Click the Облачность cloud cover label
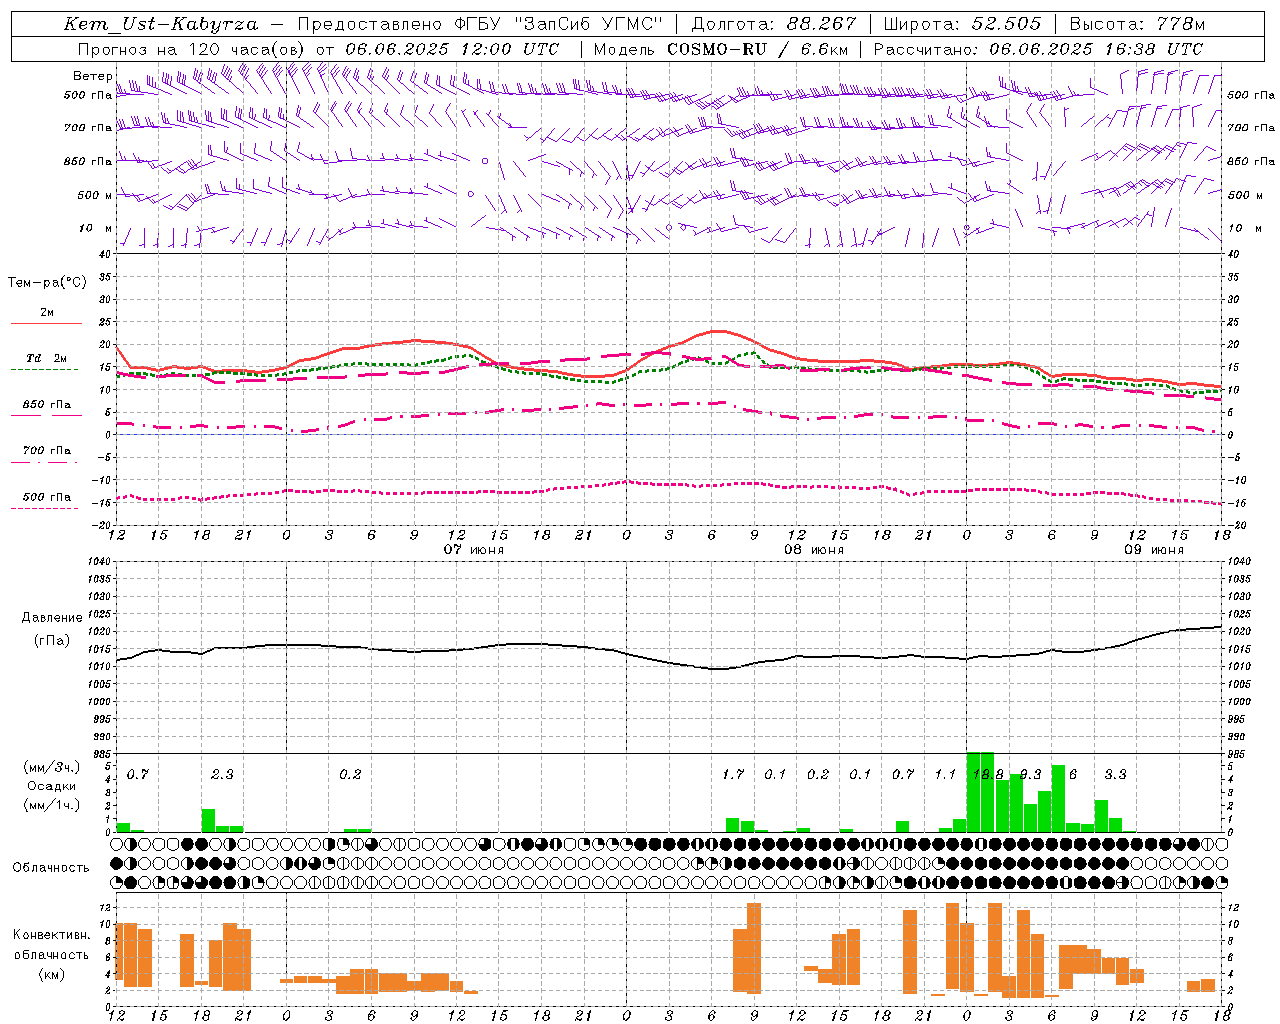The width and height of the screenshot is (1280, 1024). click(51, 867)
